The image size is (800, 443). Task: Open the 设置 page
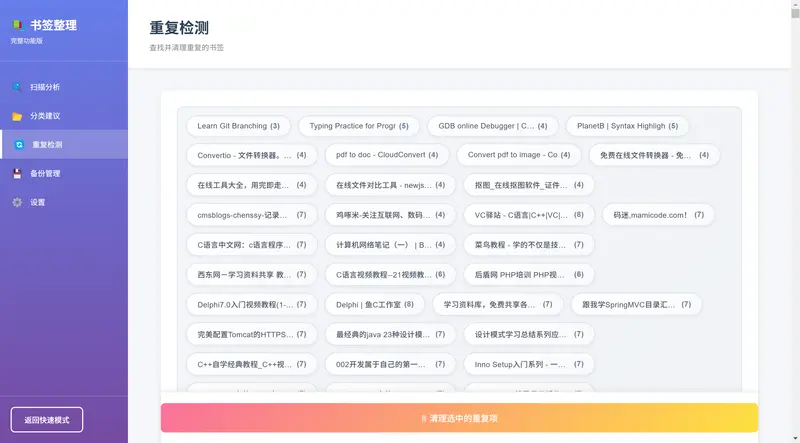pyautogui.click(x=64, y=202)
